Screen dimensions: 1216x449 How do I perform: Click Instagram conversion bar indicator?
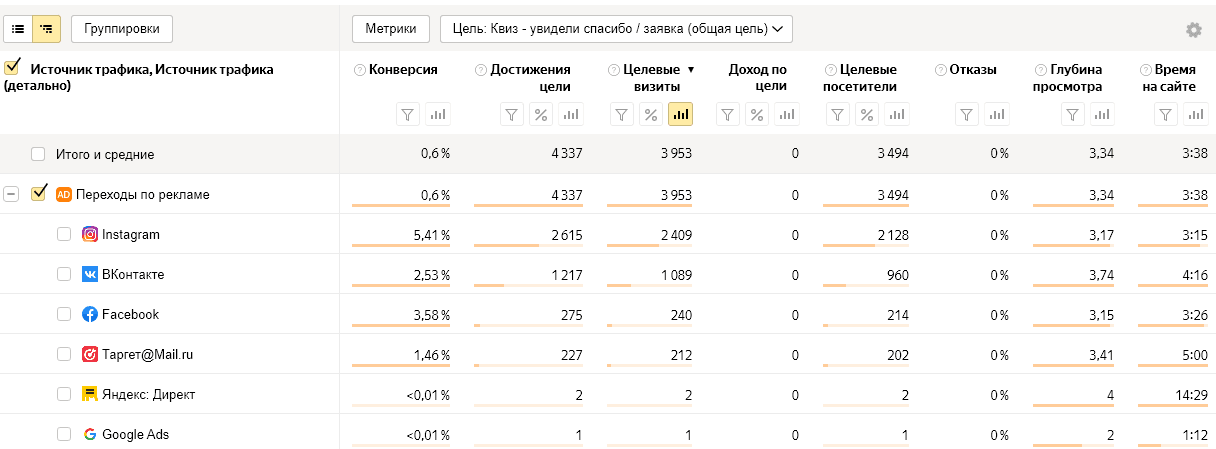coord(400,246)
